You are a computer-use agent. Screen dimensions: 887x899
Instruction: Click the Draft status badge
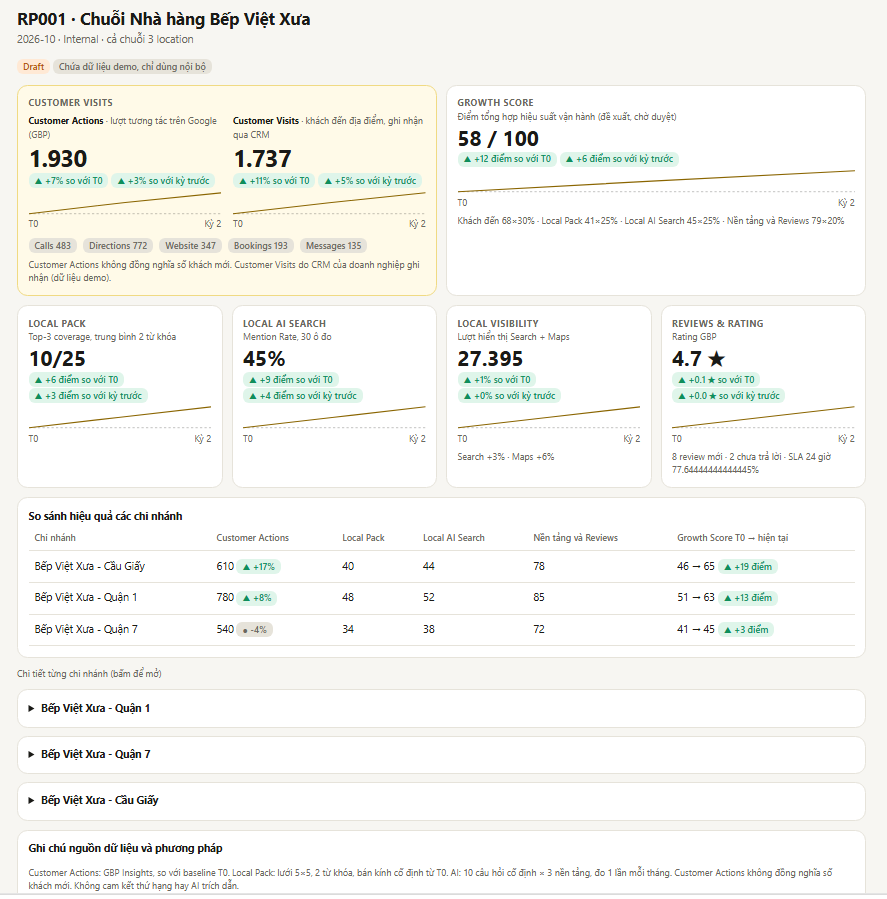pyautogui.click(x=33, y=67)
